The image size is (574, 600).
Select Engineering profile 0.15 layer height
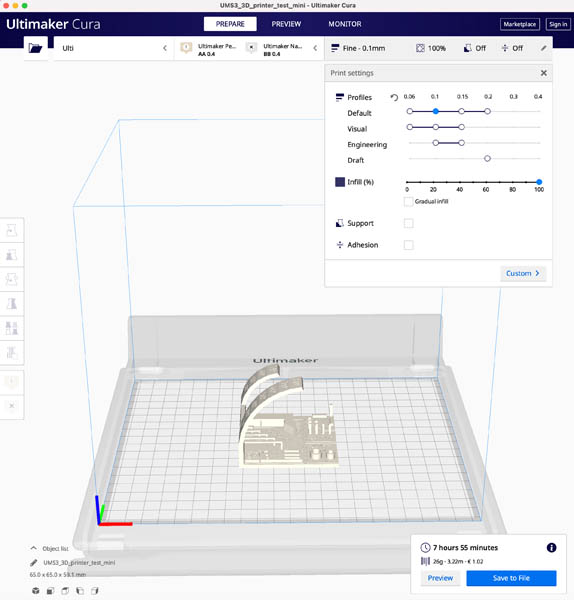[x=461, y=143]
